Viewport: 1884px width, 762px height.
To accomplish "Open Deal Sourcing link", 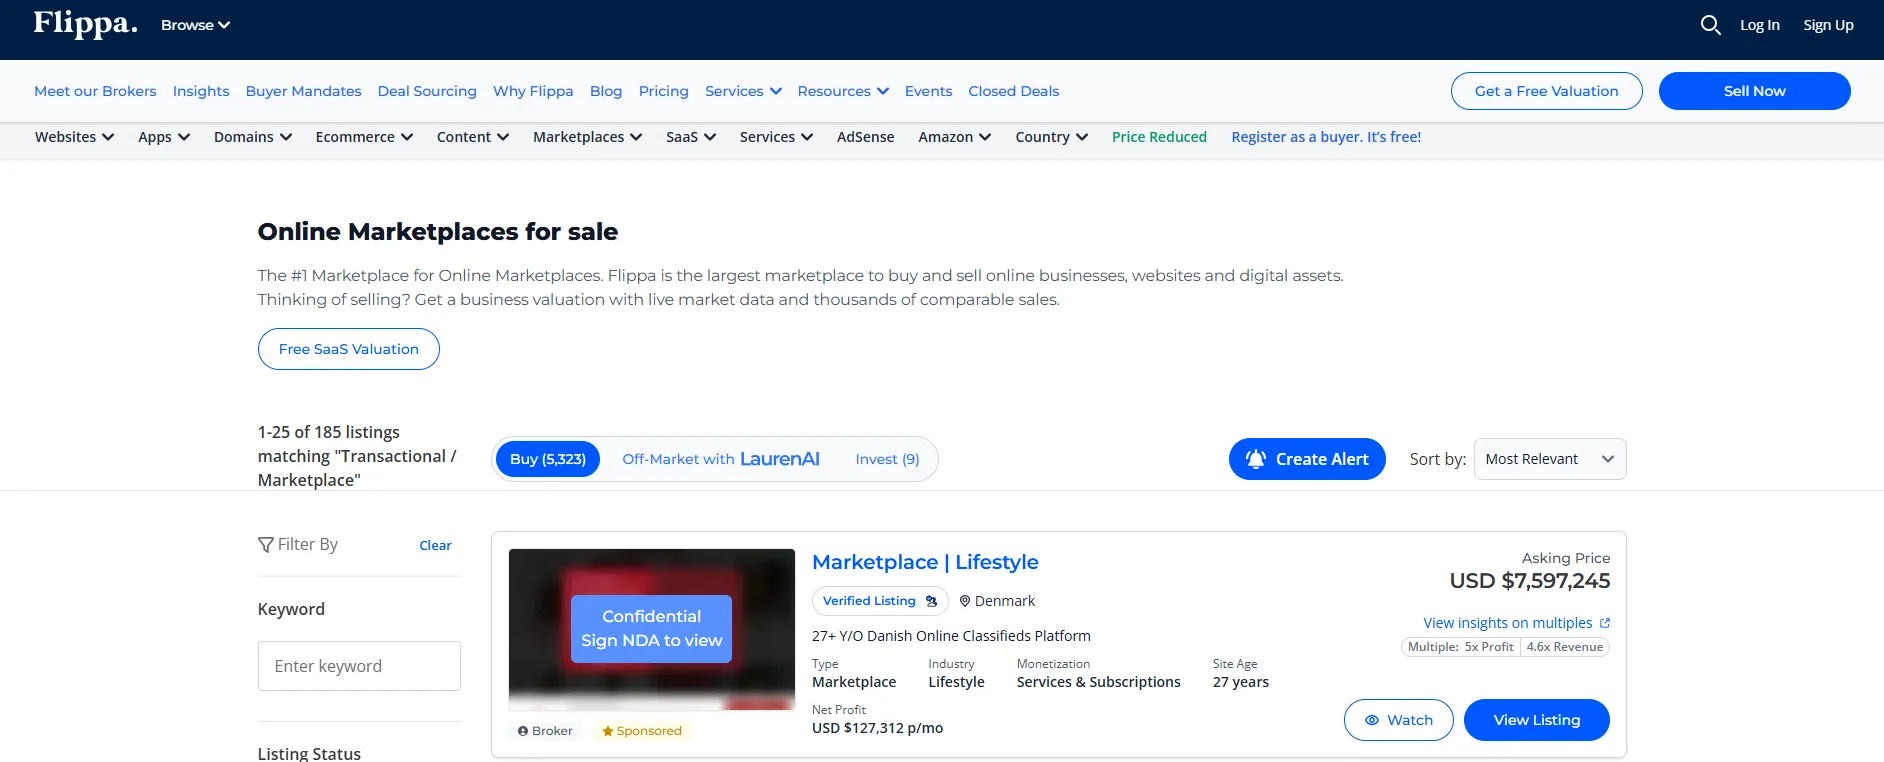I will click(x=427, y=91).
